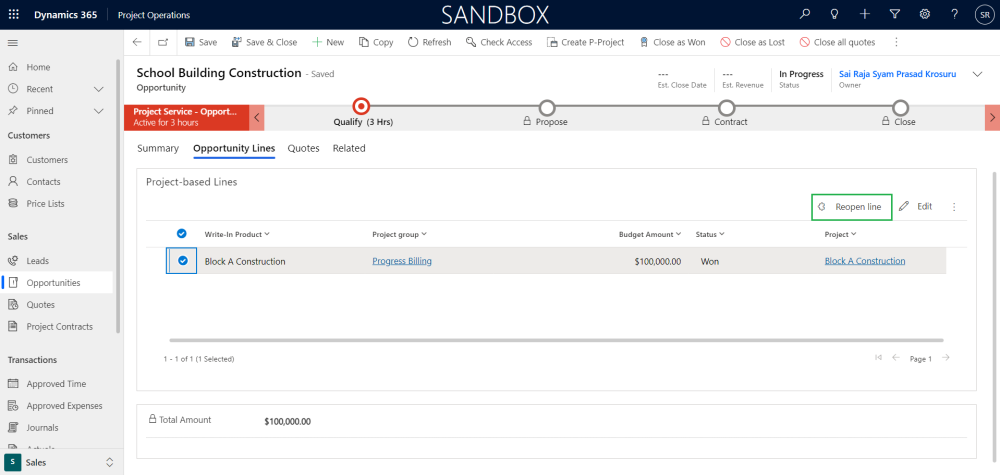The width and height of the screenshot is (1000, 475).
Task: Open the settings gear icon
Action: tap(924, 15)
